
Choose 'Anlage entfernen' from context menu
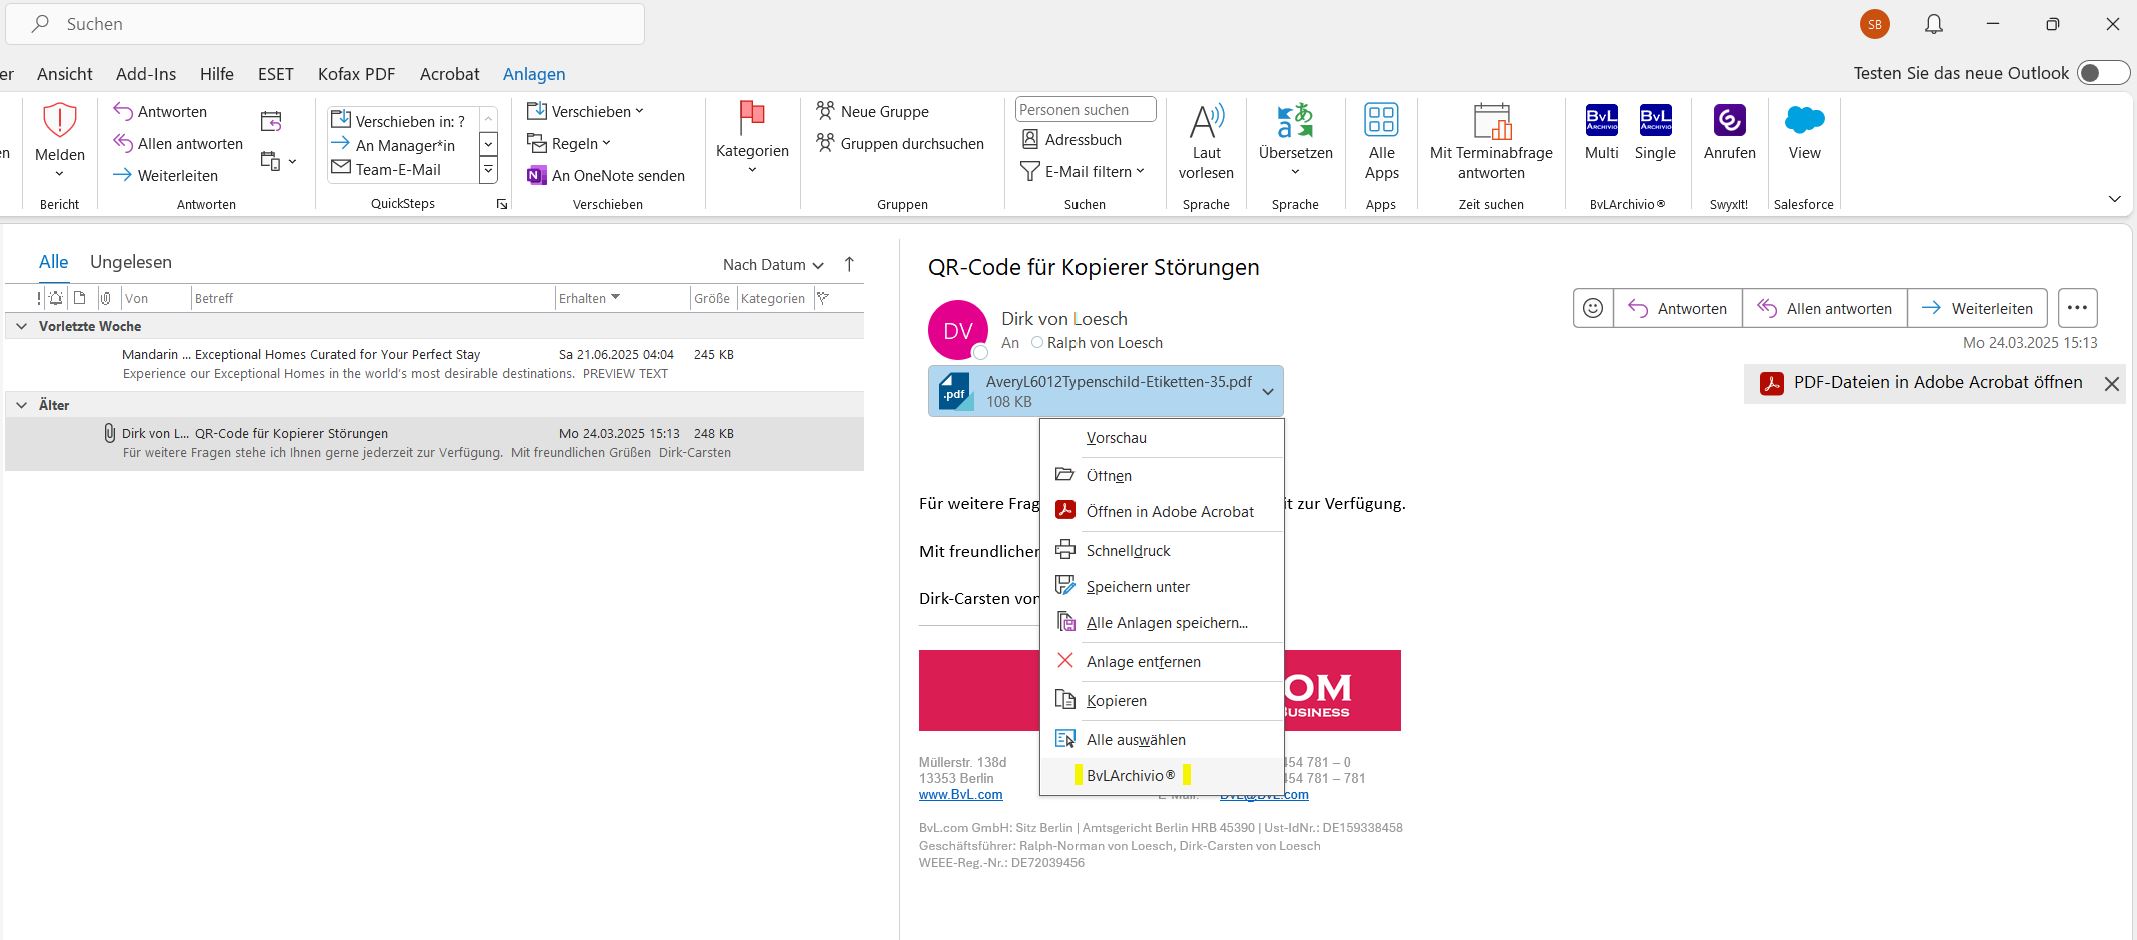point(1143,662)
